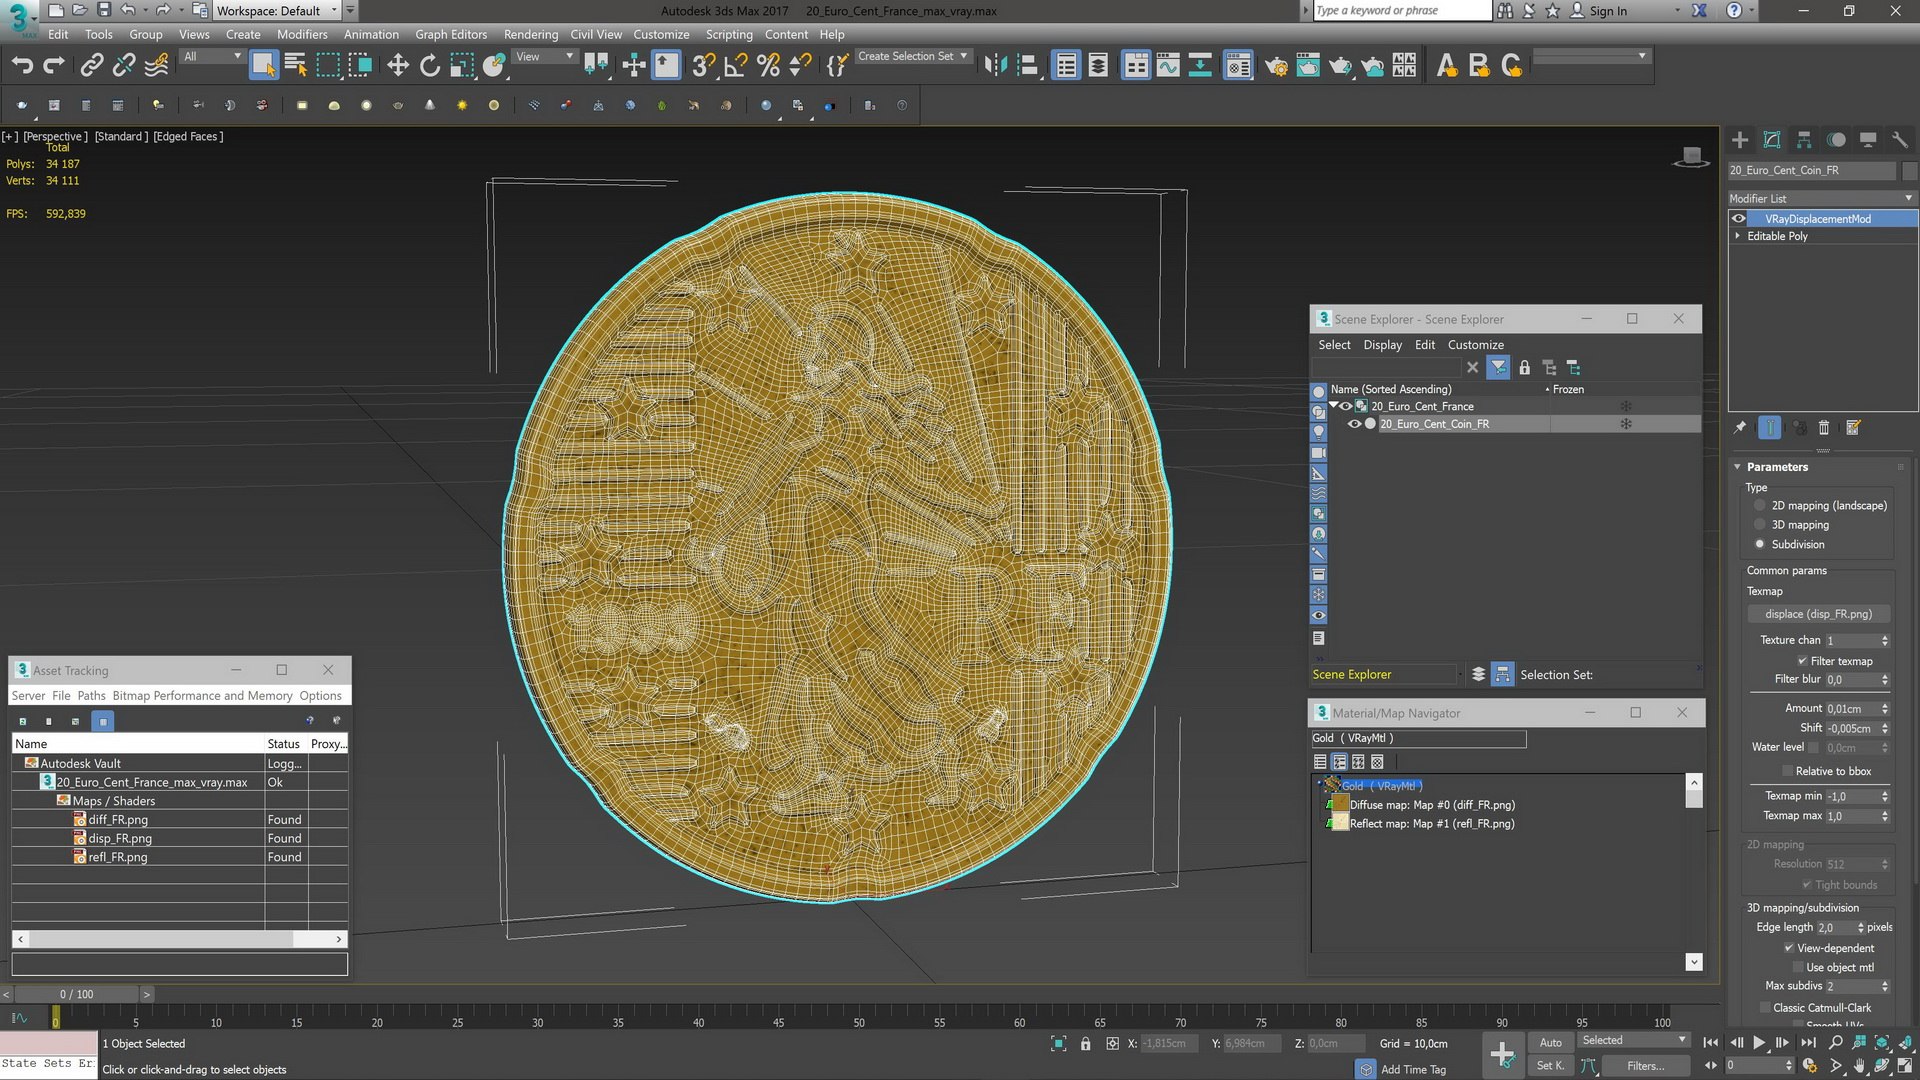The width and height of the screenshot is (1920, 1080).
Task: Open the Curve Editor
Action: click(1168, 66)
